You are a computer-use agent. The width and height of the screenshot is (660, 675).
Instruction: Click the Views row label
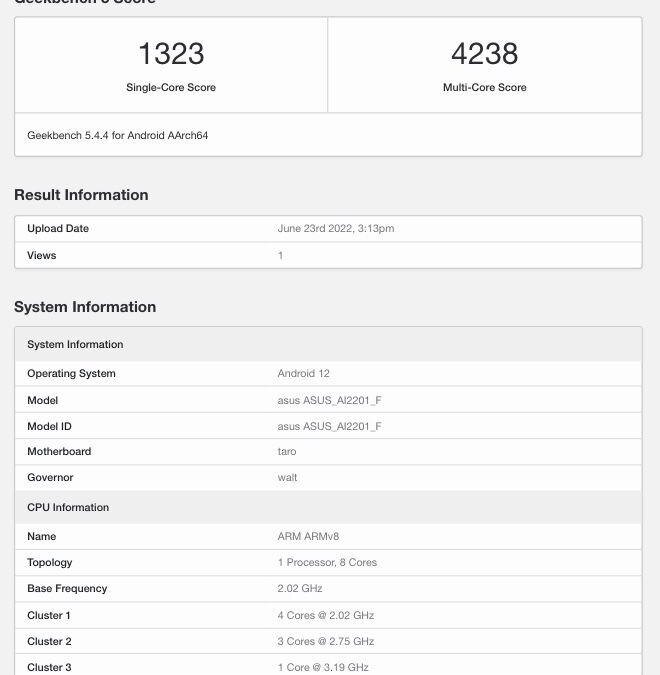pos(42,256)
